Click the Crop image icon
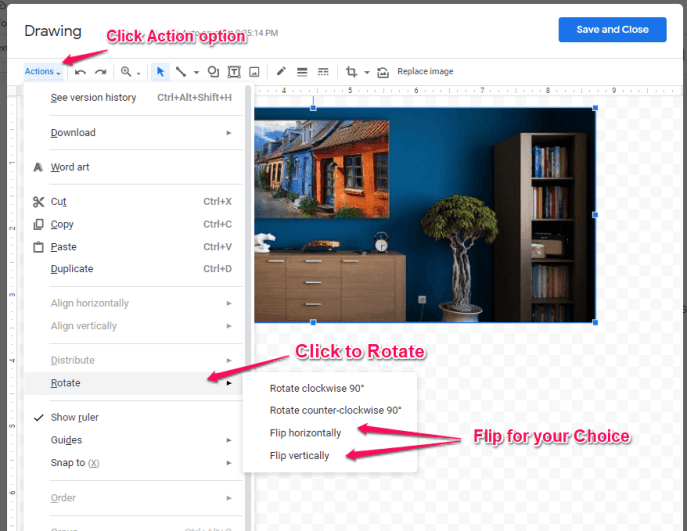 [x=351, y=71]
